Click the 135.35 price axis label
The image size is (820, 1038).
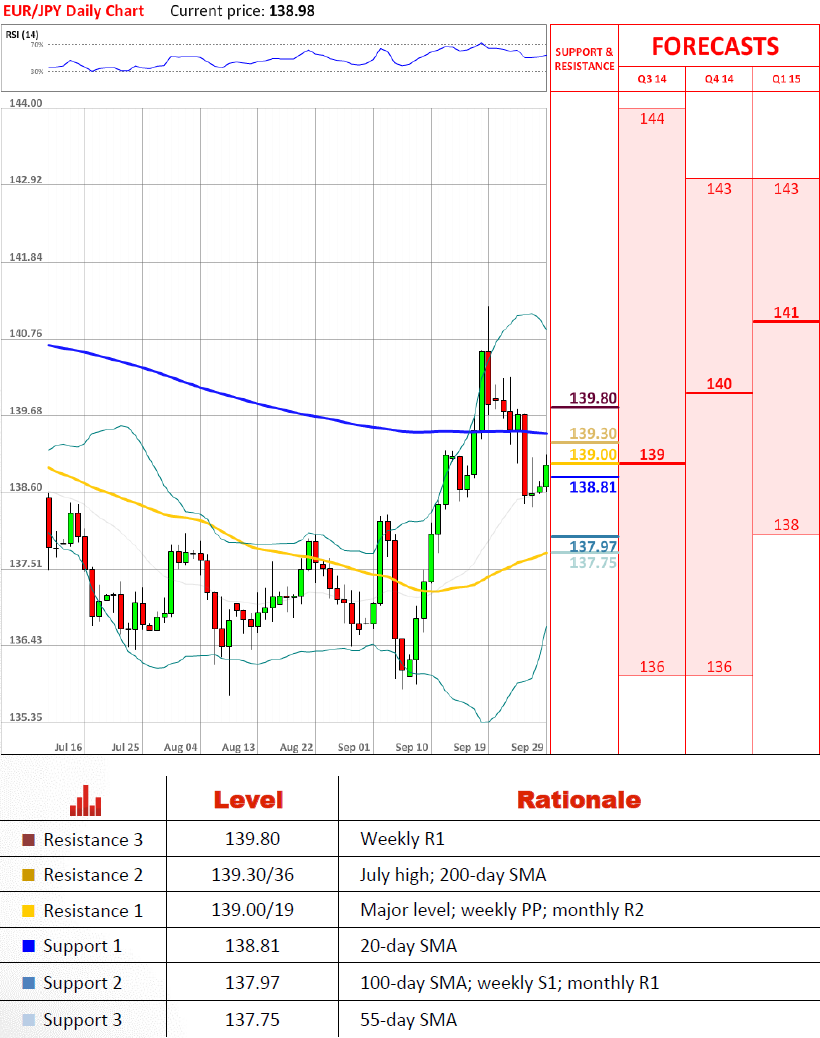[x=26, y=717]
